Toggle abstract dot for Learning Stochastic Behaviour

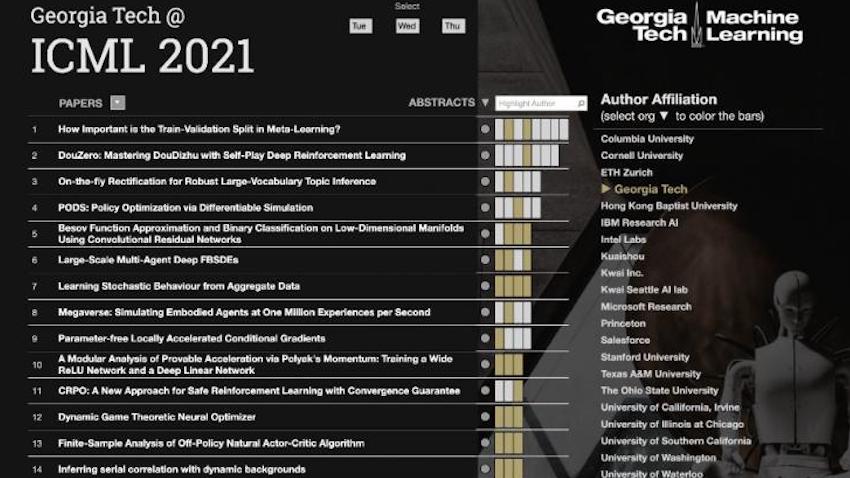click(485, 286)
